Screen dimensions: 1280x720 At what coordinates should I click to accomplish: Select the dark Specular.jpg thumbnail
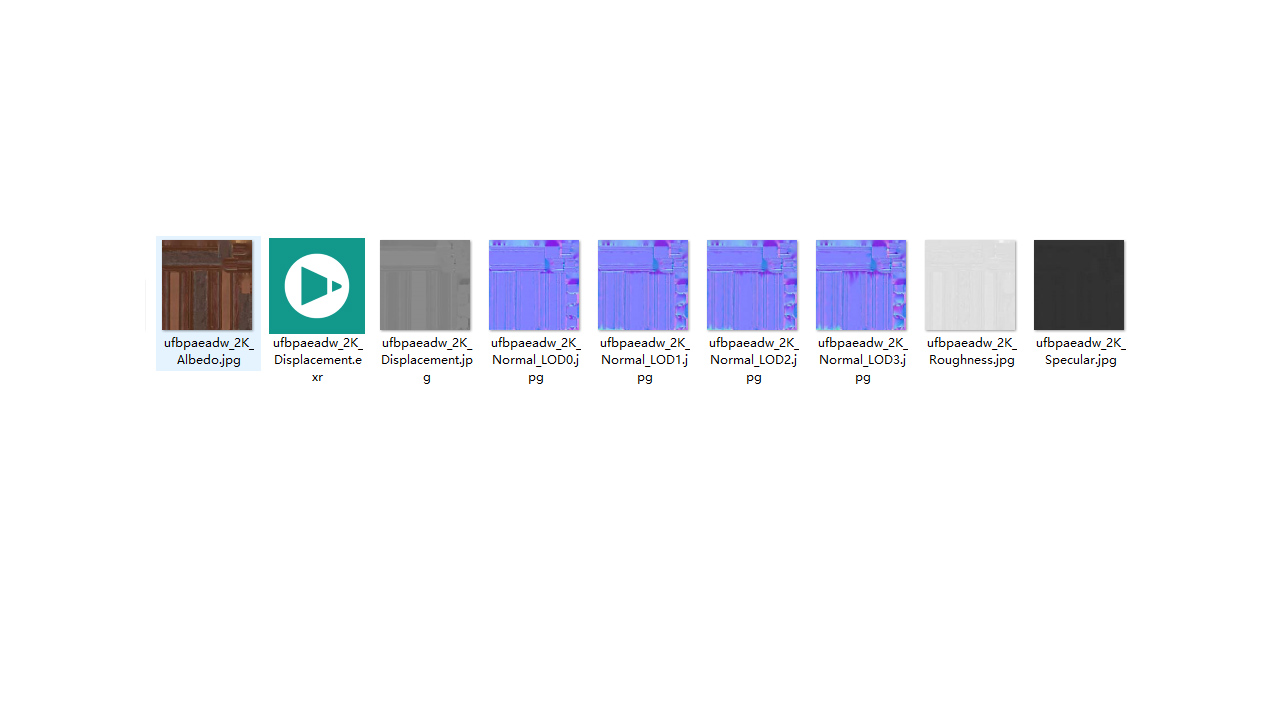pyautogui.click(x=1079, y=285)
